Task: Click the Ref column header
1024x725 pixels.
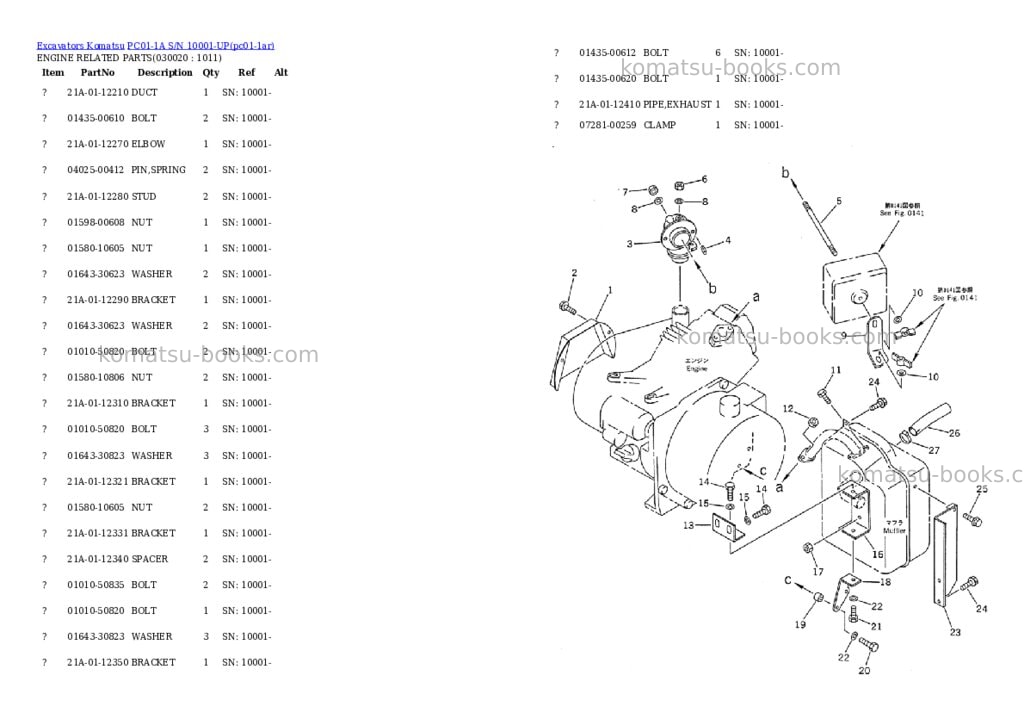Action: click(246, 72)
